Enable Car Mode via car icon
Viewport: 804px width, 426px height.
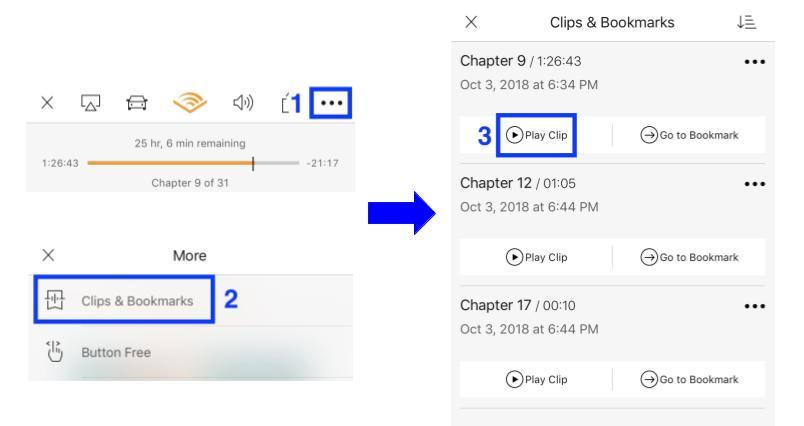[x=137, y=103]
